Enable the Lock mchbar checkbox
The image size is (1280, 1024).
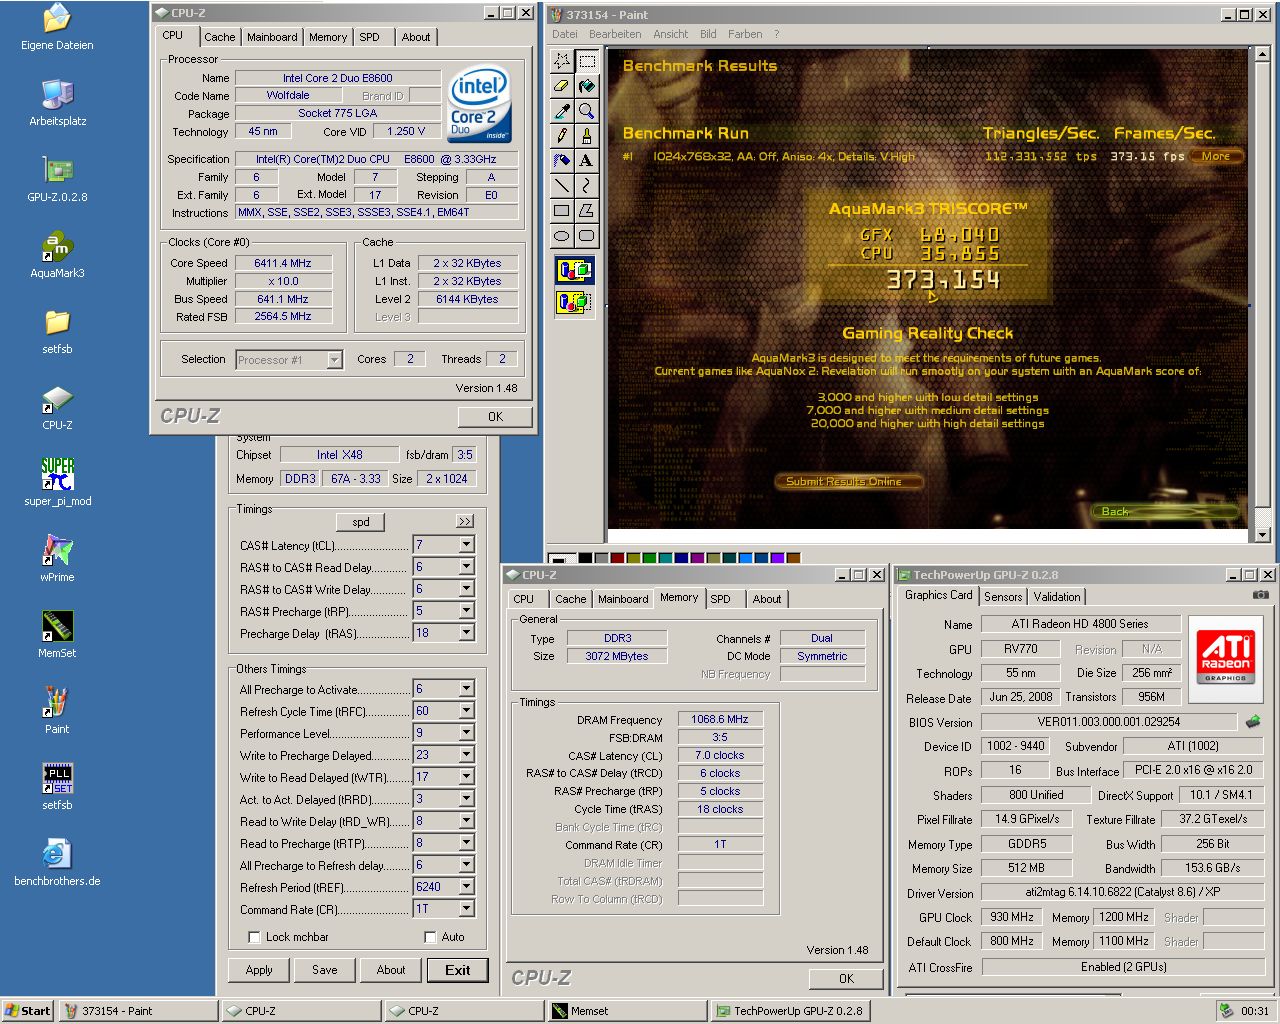[x=253, y=937]
